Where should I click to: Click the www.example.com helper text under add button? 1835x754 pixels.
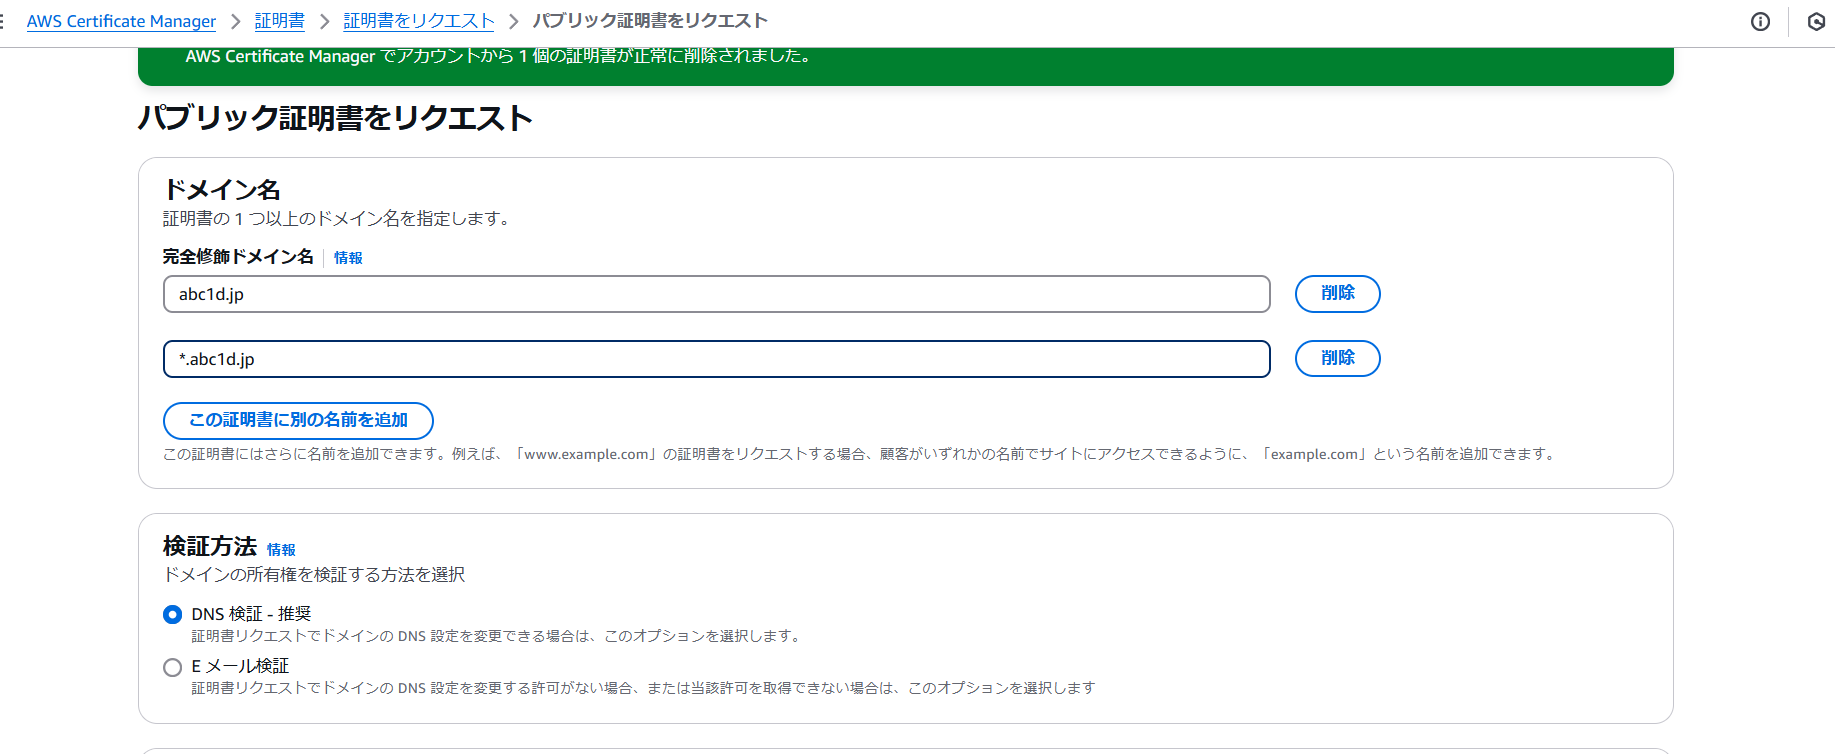[860, 454]
